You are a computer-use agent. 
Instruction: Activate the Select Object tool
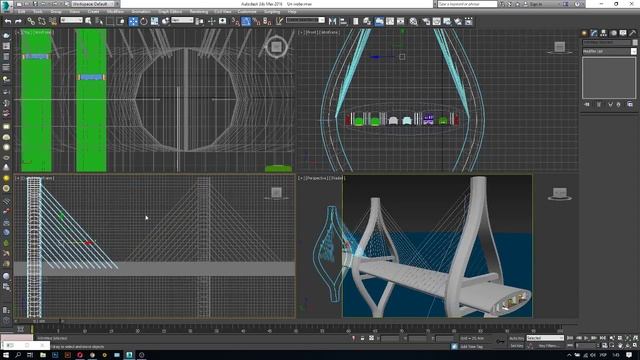point(88,21)
